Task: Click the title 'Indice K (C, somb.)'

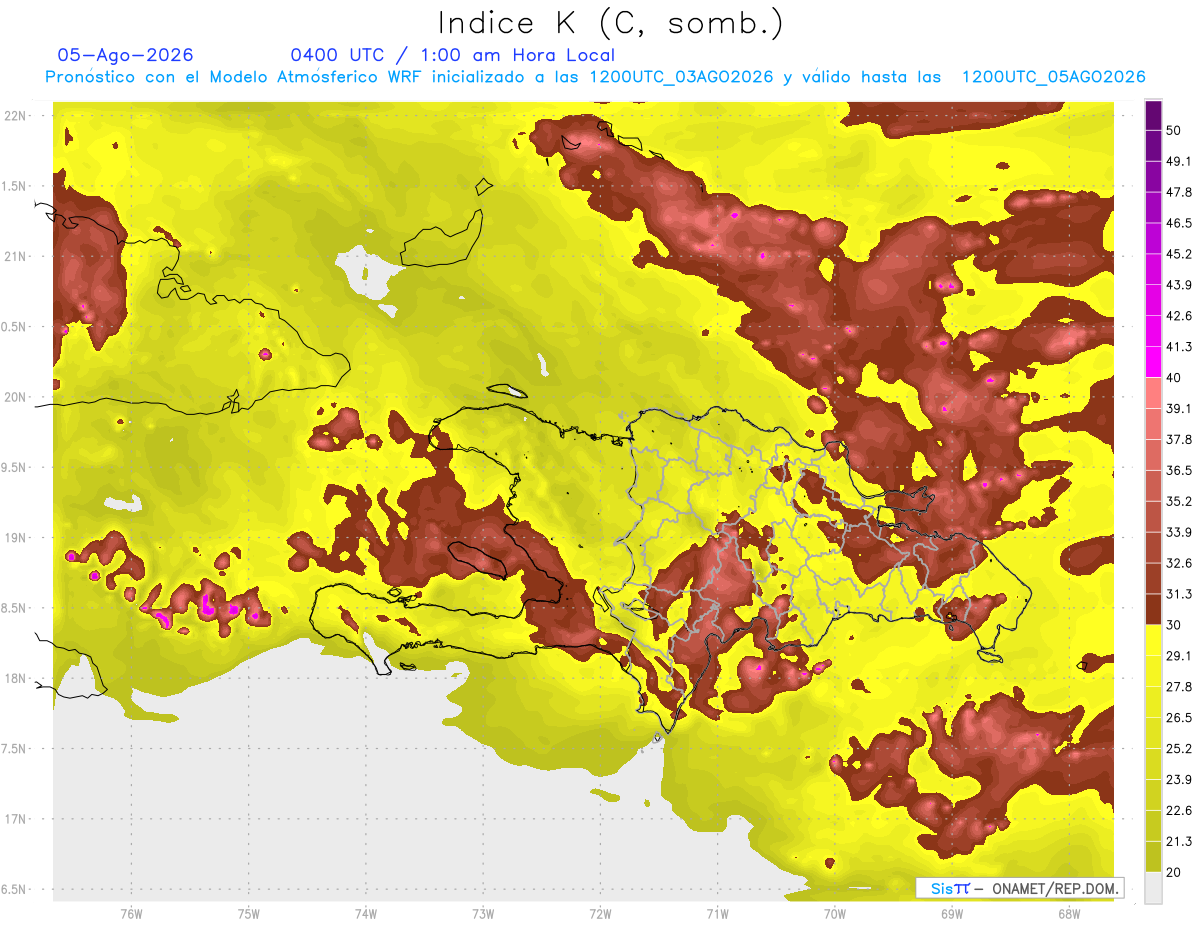Action: (611, 24)
